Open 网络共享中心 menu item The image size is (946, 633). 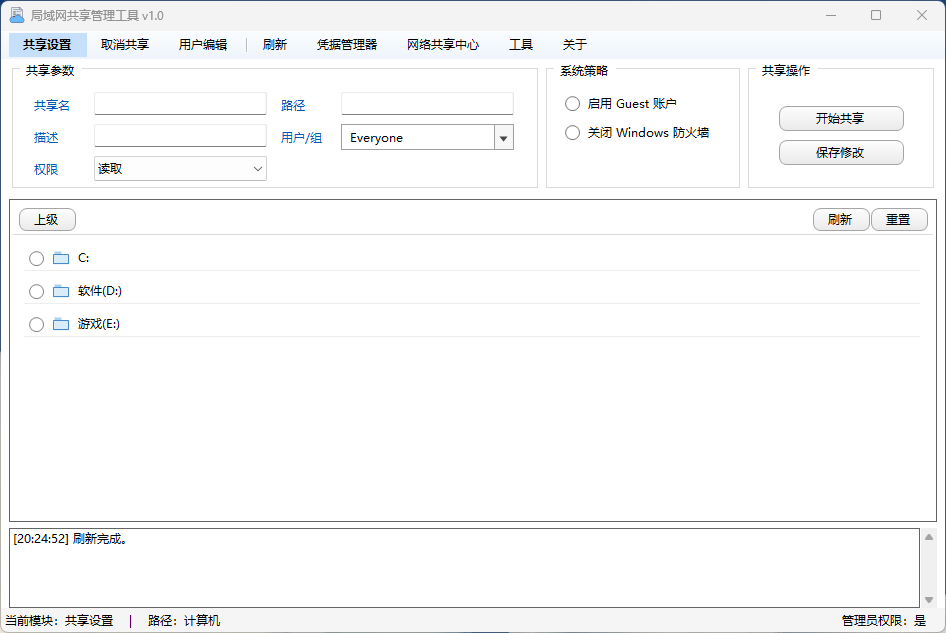(x=443, y=45)
